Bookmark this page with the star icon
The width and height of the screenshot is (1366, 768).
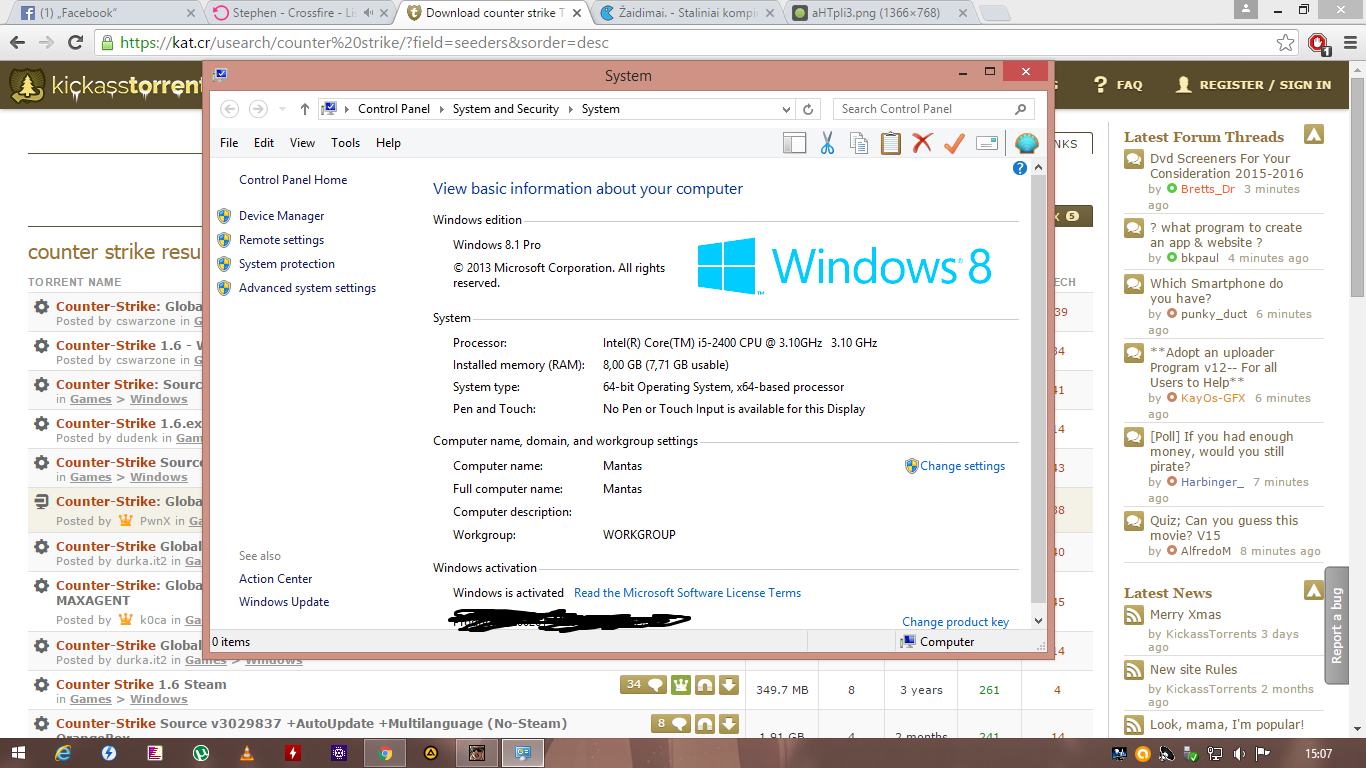coord(1286,43)
